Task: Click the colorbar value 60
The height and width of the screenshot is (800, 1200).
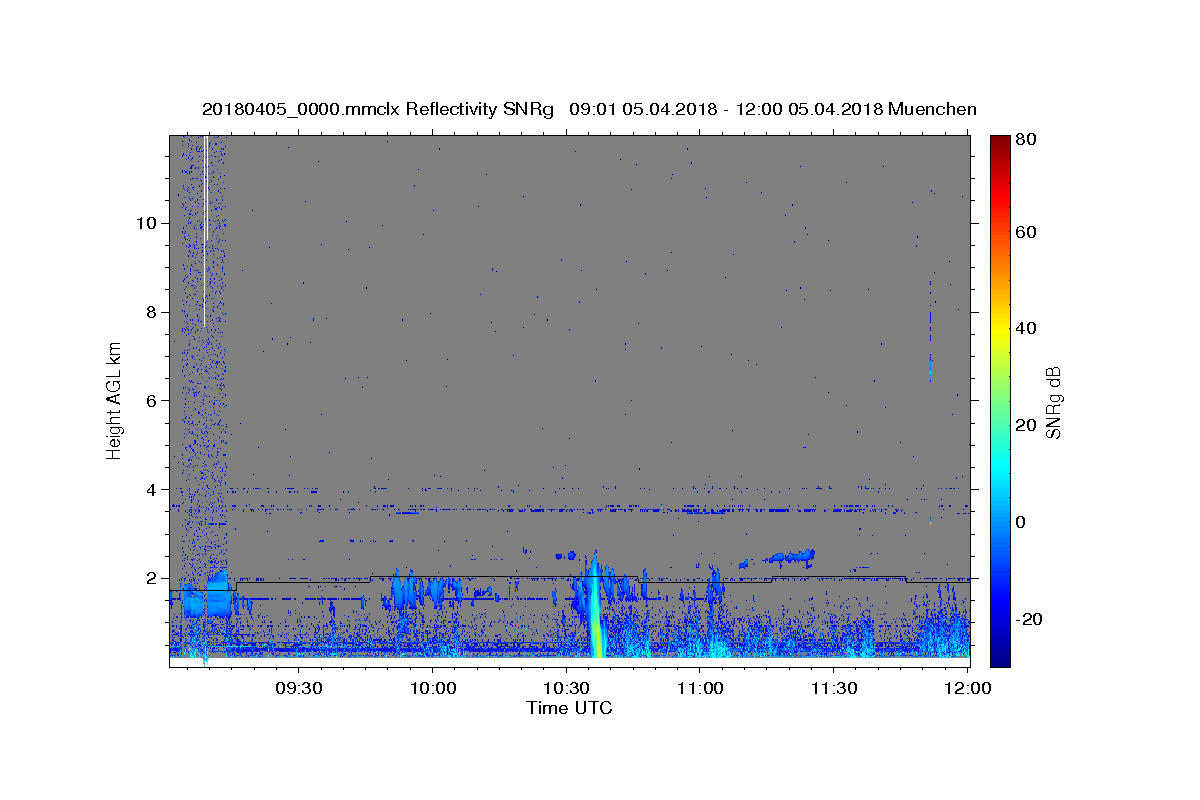Action: (1027, 232)
